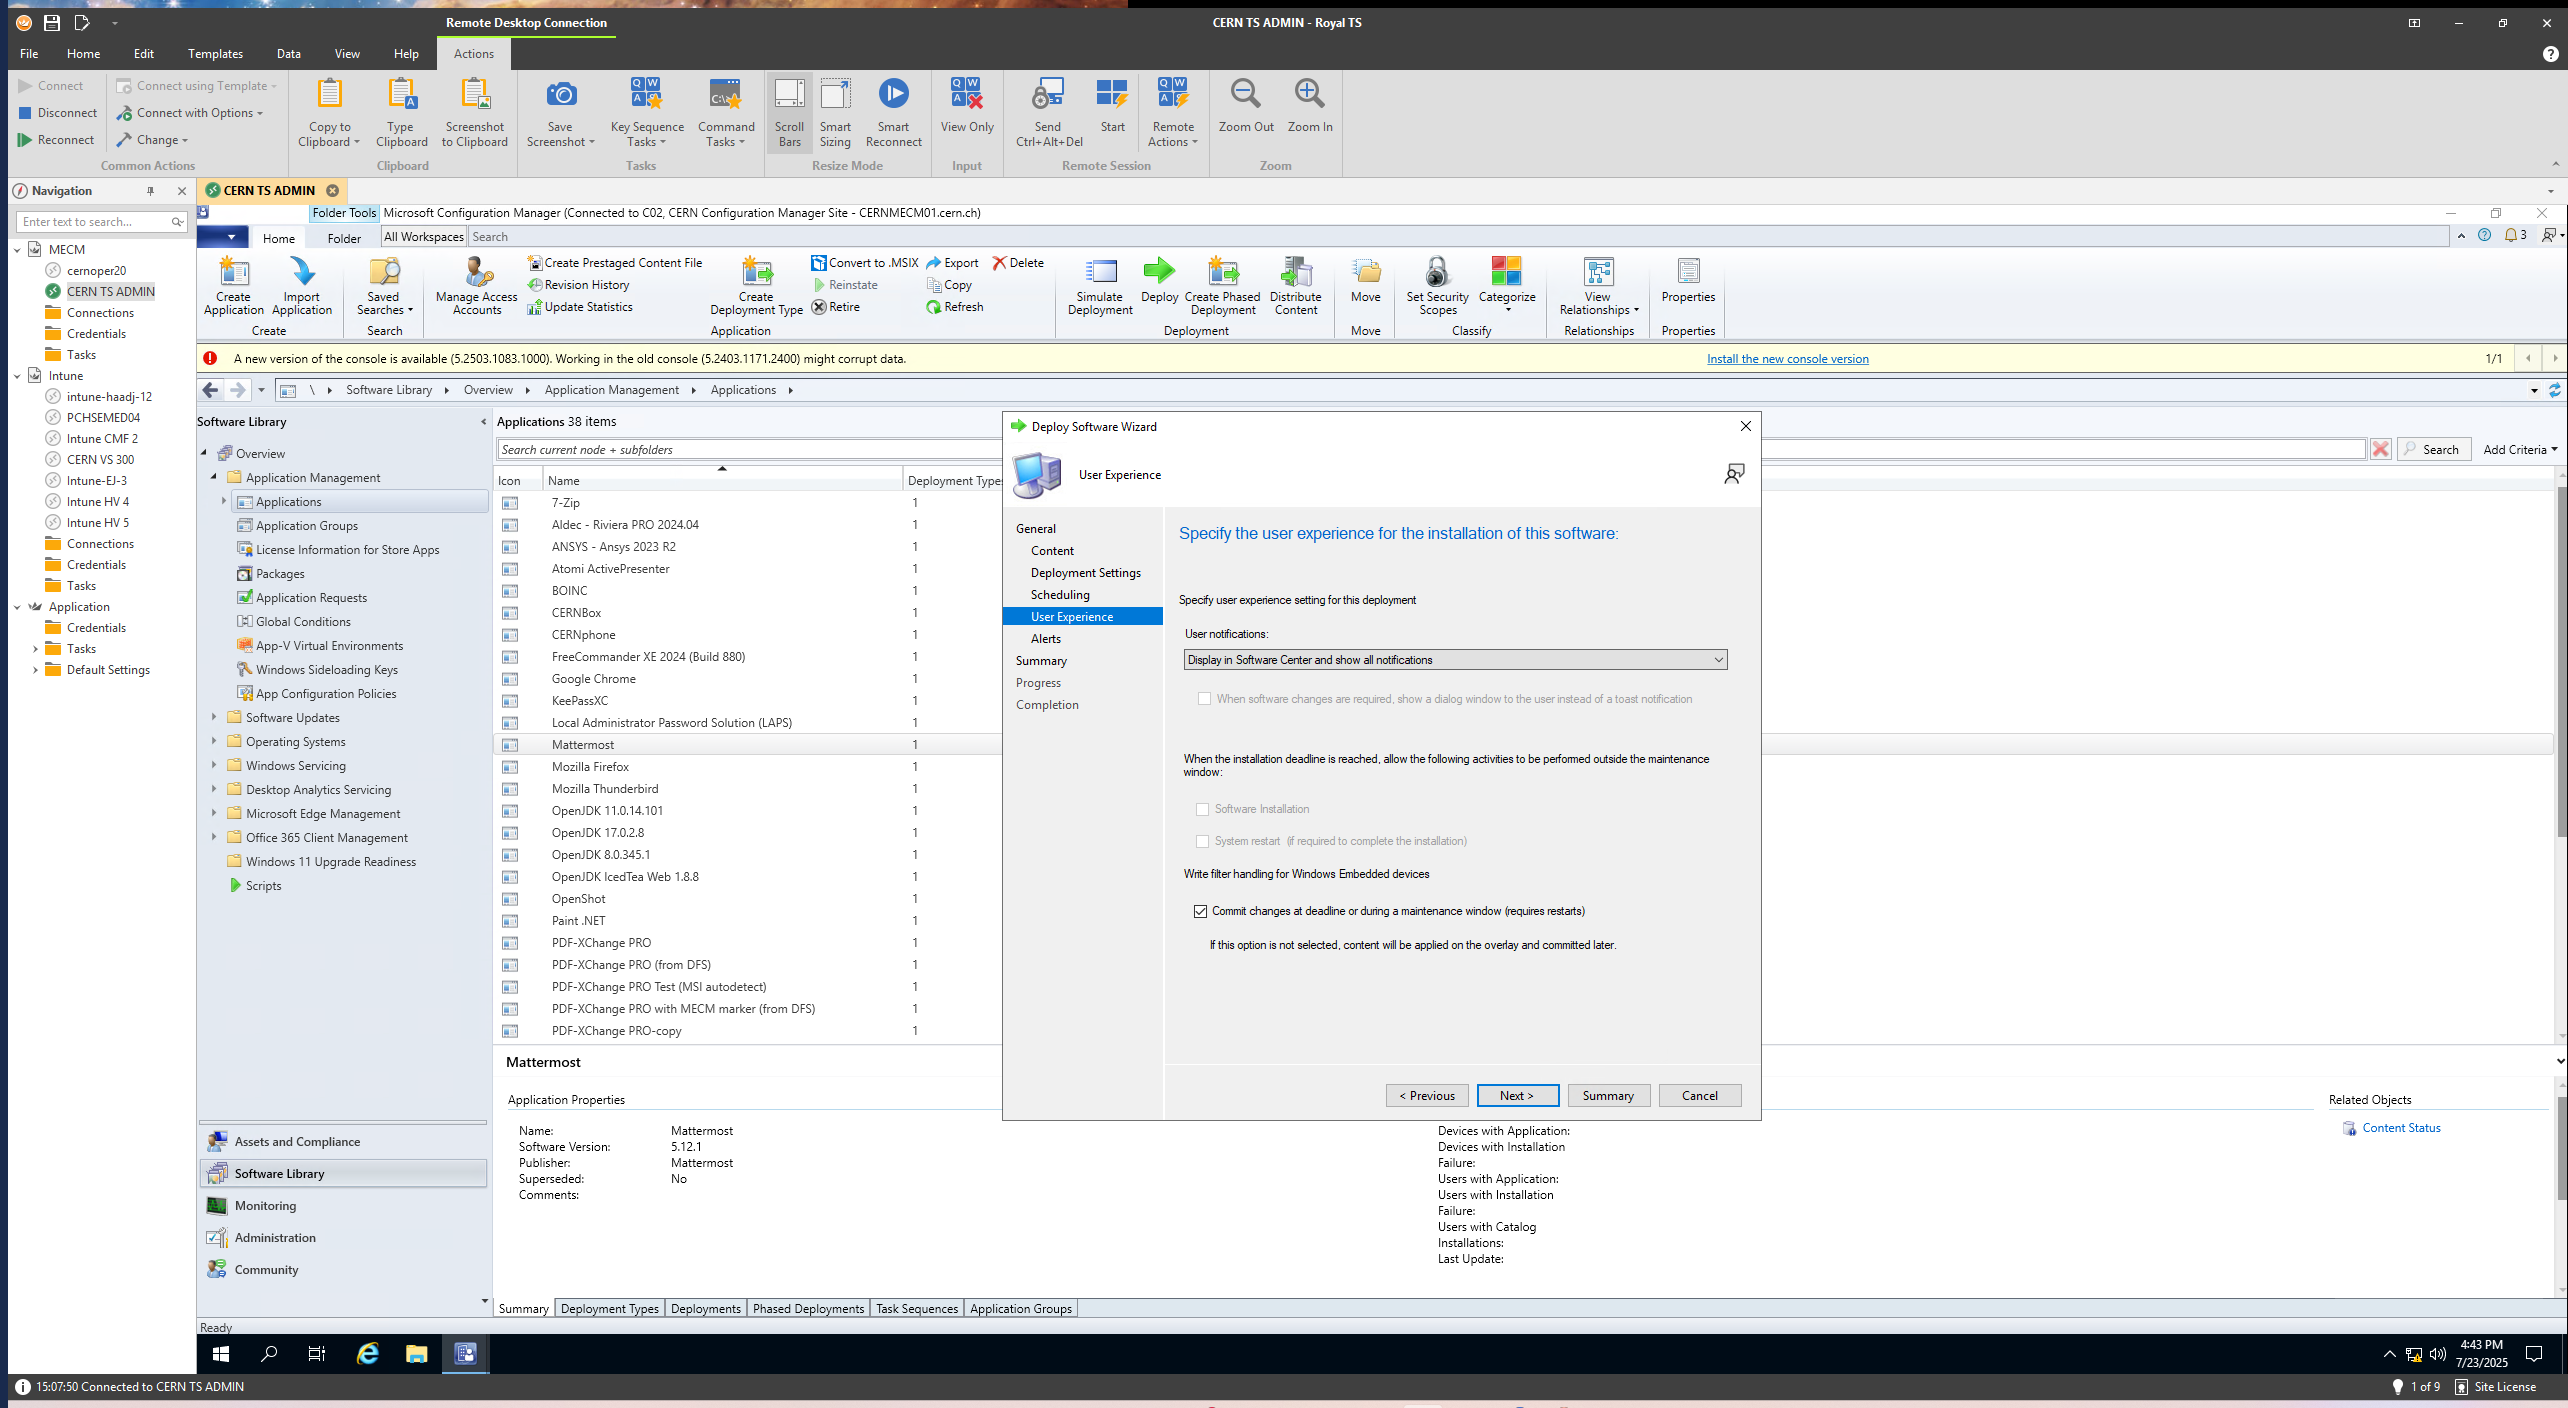Click Create Prestaged Content File
The image size is (2568, 1408).
tap(615, 263)
